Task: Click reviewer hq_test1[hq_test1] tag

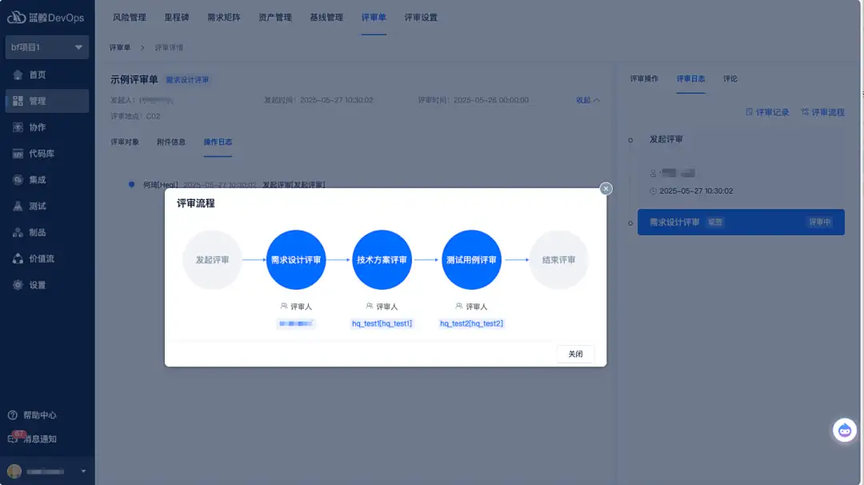Action: [x=382, y=324]
